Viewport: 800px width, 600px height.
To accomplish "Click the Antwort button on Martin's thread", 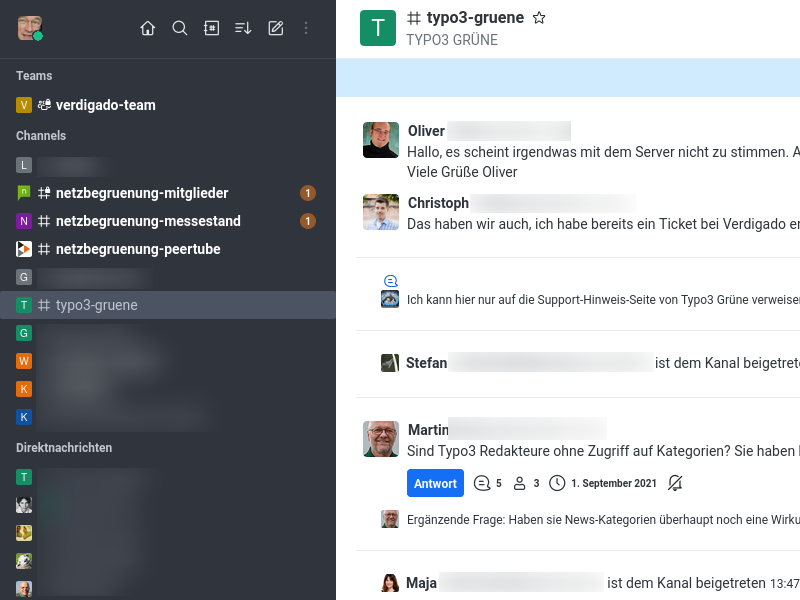I will pos(435,483).
